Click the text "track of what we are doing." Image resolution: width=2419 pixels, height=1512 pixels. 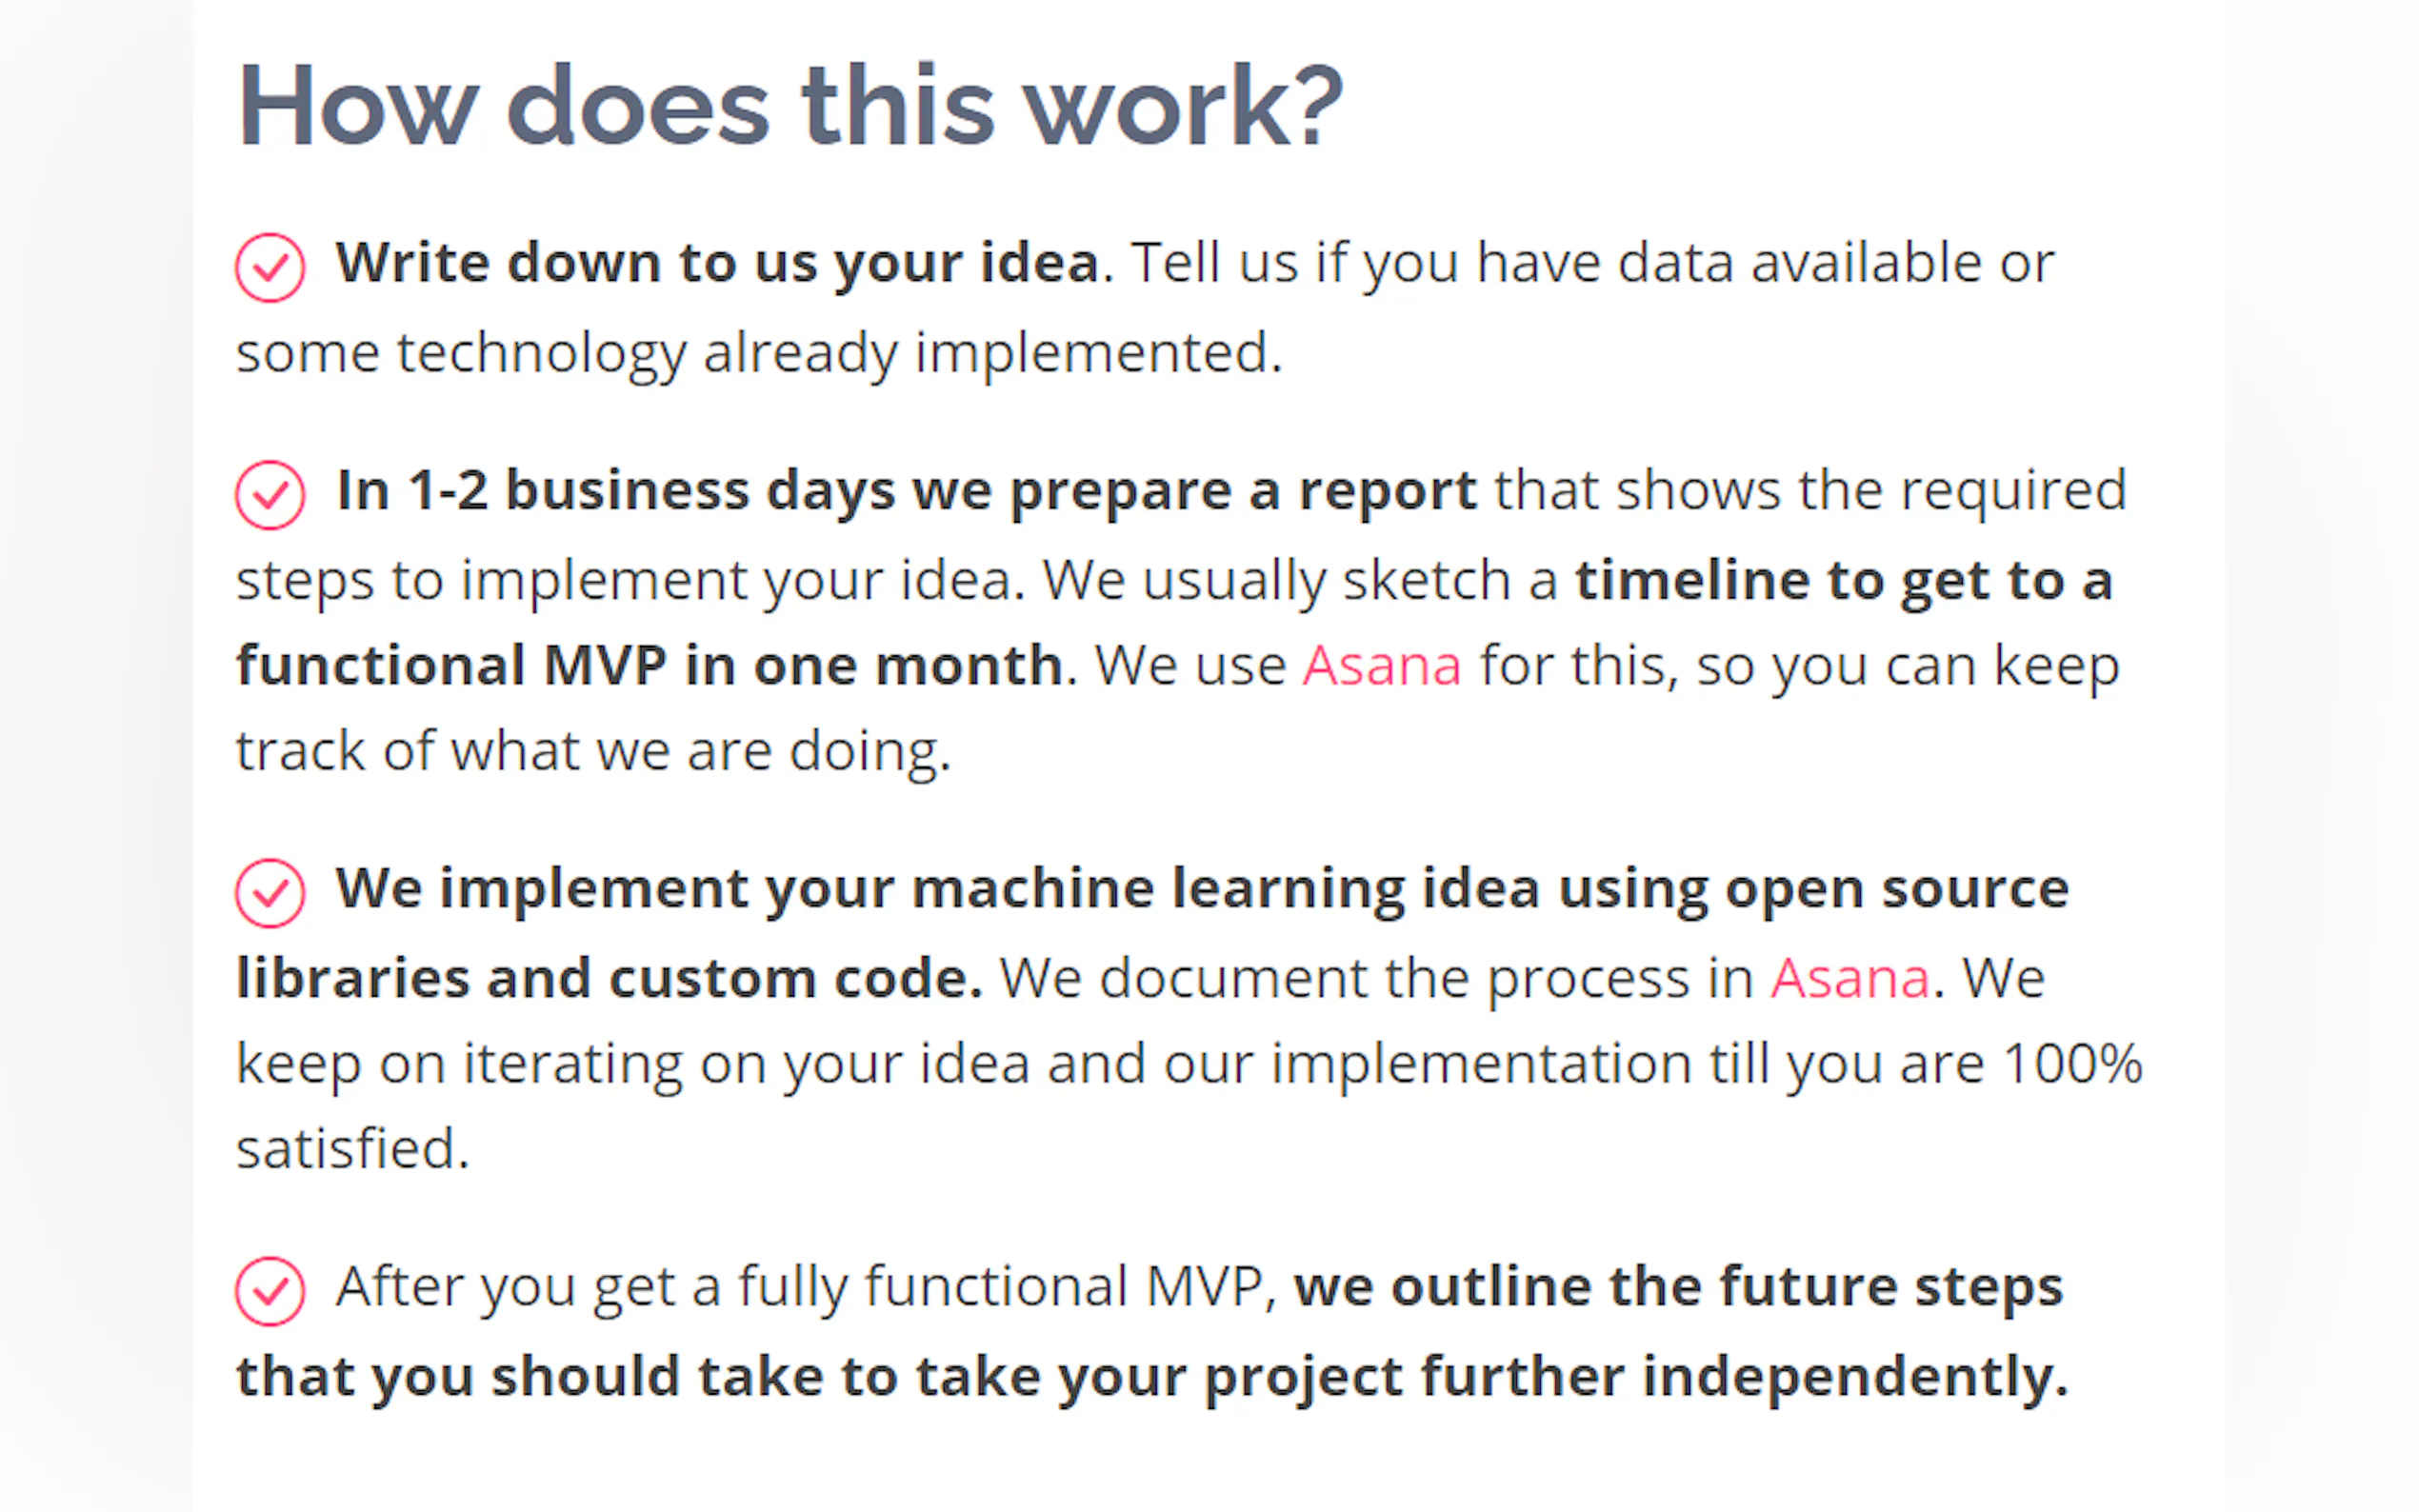click(x=593, y=751)
